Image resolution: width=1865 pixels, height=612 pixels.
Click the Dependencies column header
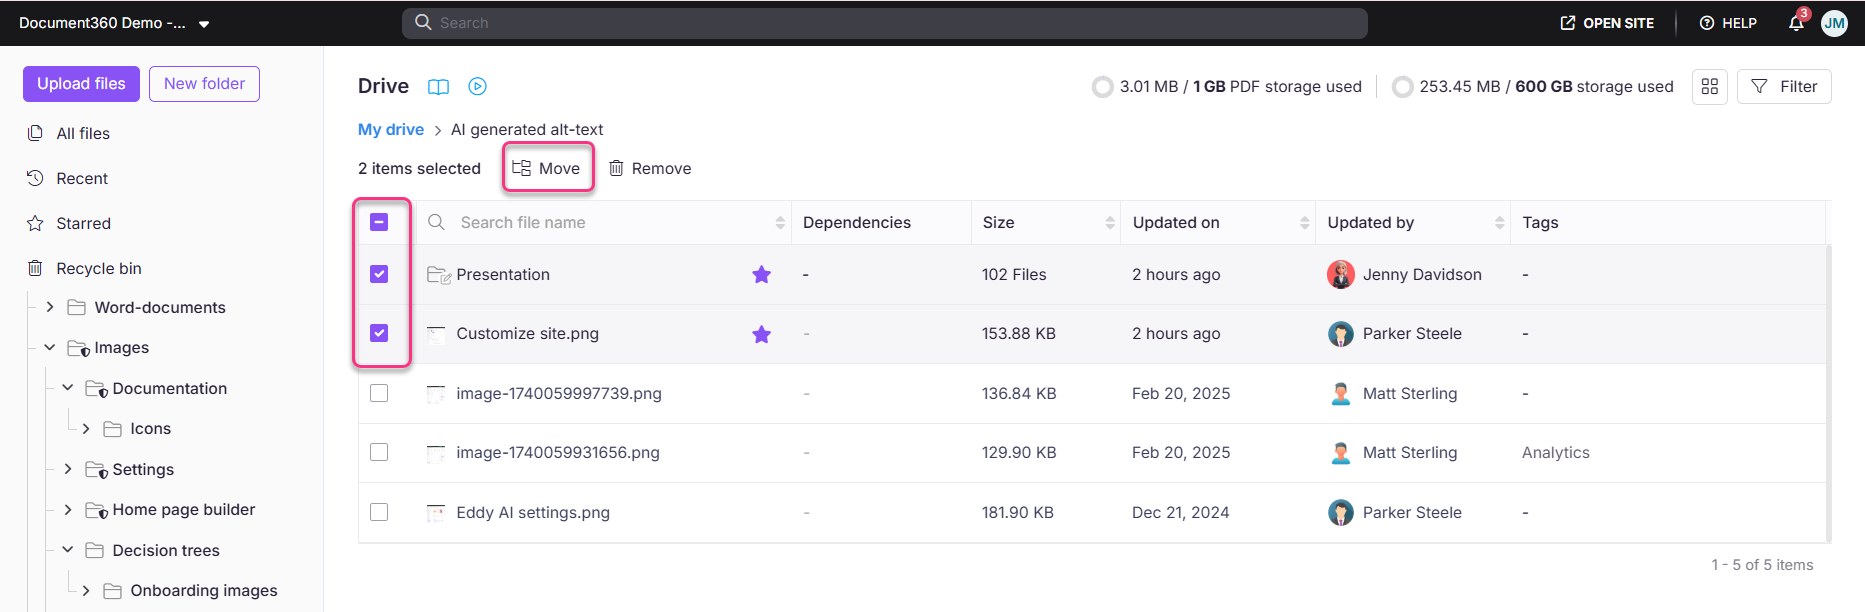pos(857,222)
